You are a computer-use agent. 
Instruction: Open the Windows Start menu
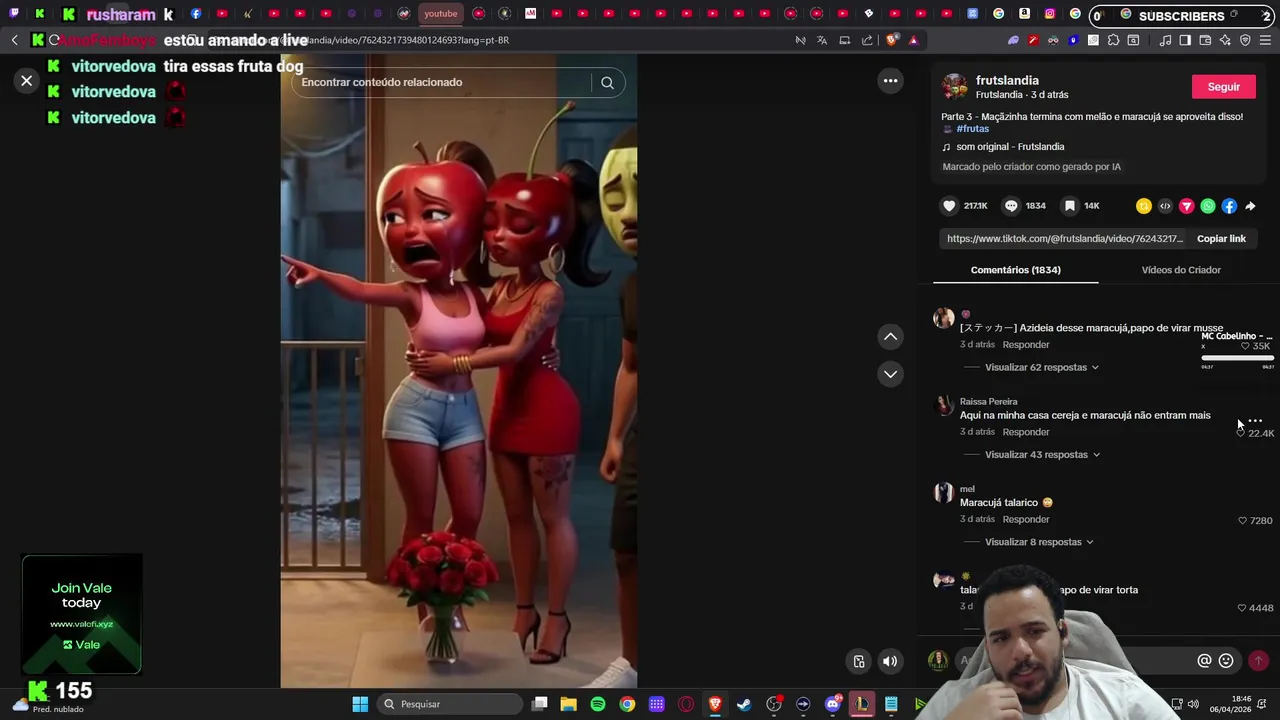click(360, 704)
